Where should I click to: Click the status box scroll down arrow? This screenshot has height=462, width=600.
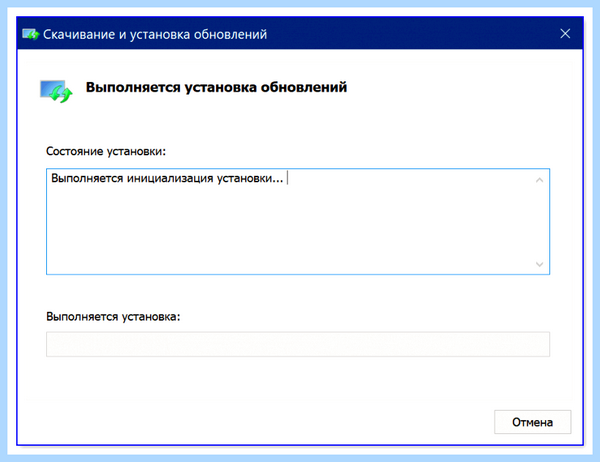coord(539,264)
